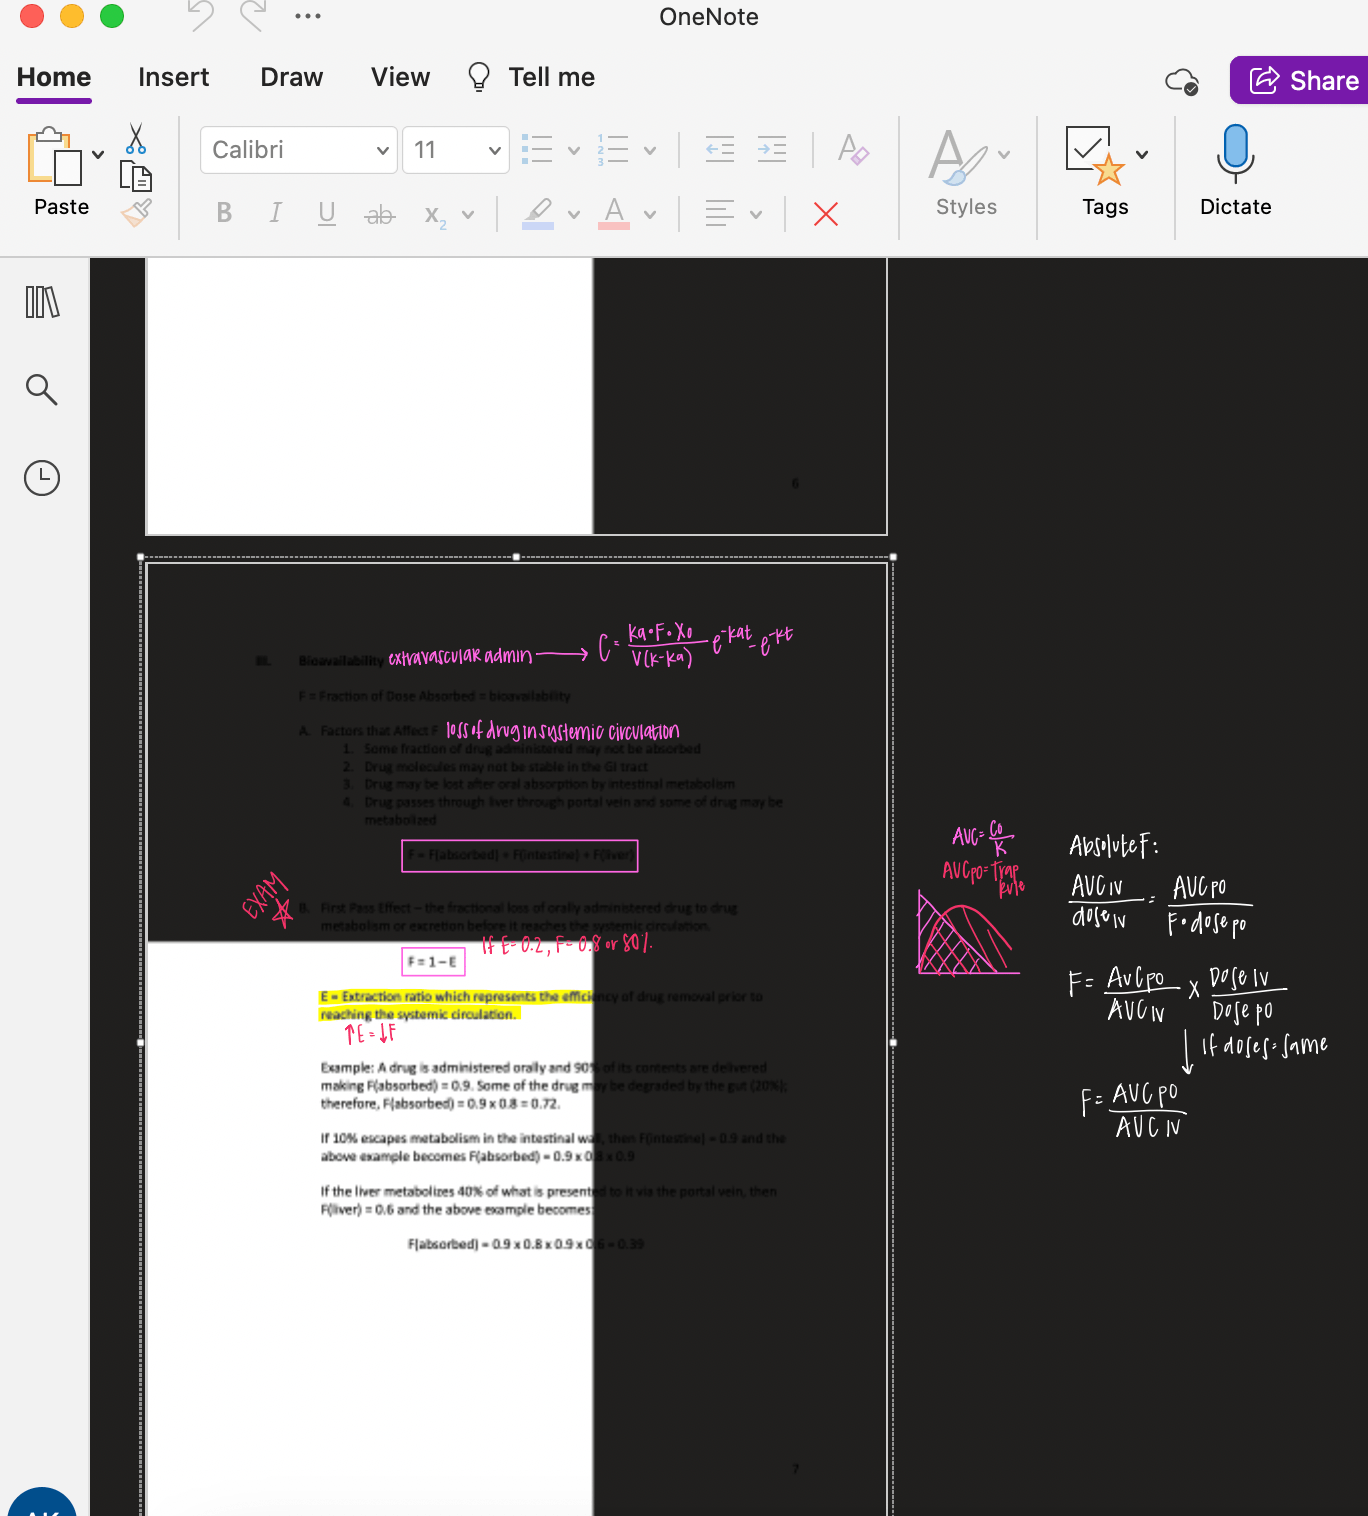The width and height of the screenshot is (1368, 1516).
Task: Select the lecture slide image with notes
Action: pyautogui.click(x=517, y=1036)
